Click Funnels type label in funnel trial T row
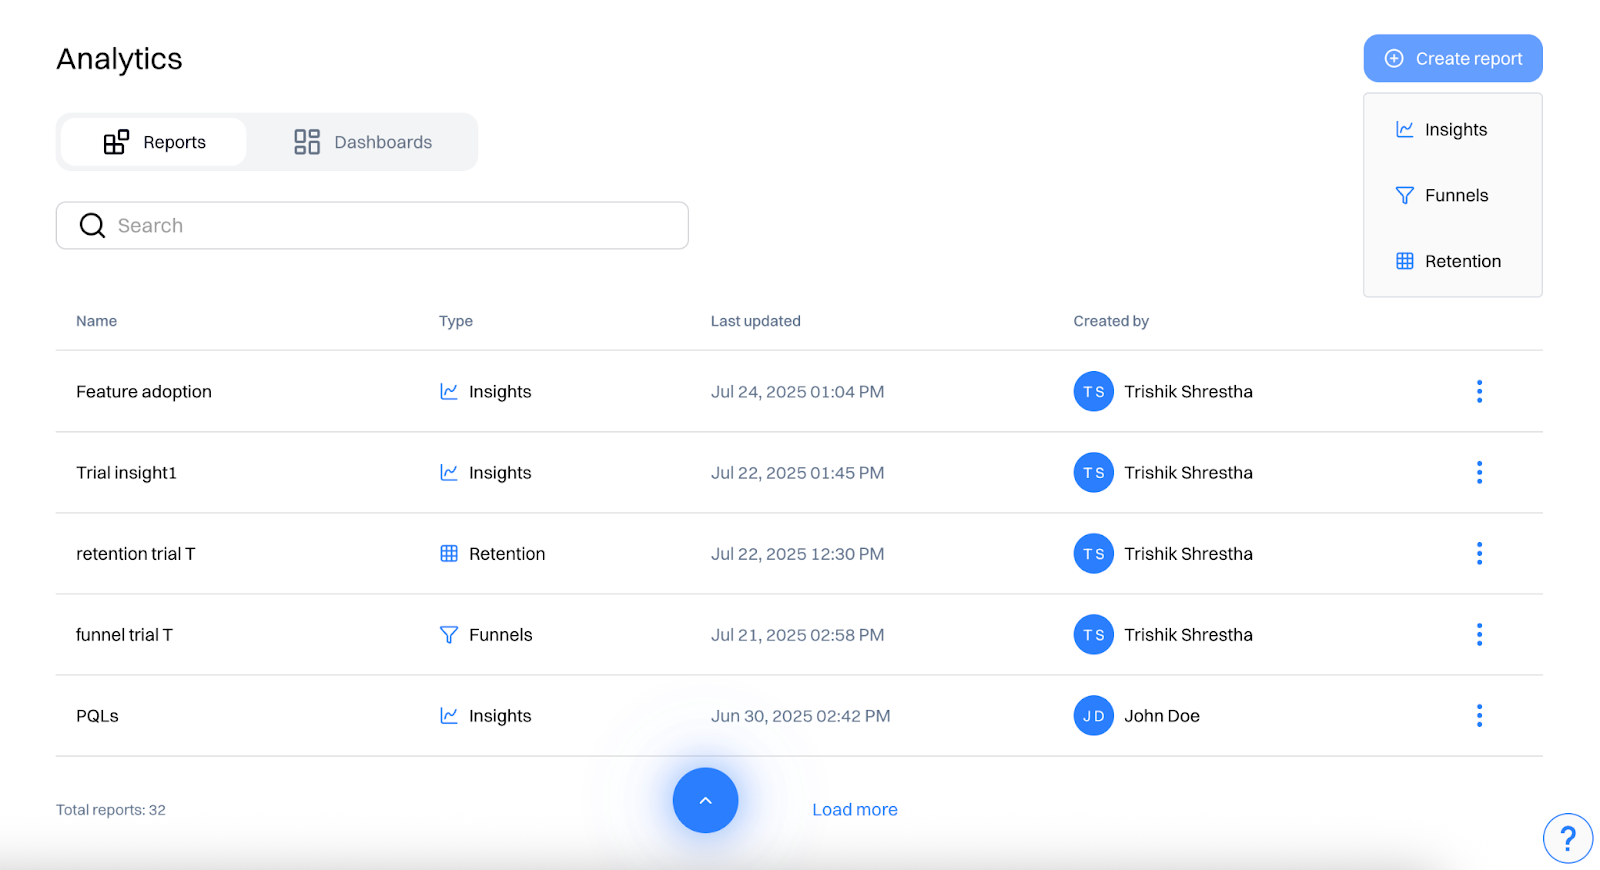Screen dimensions: 1600x870 [x=501, y=635]
